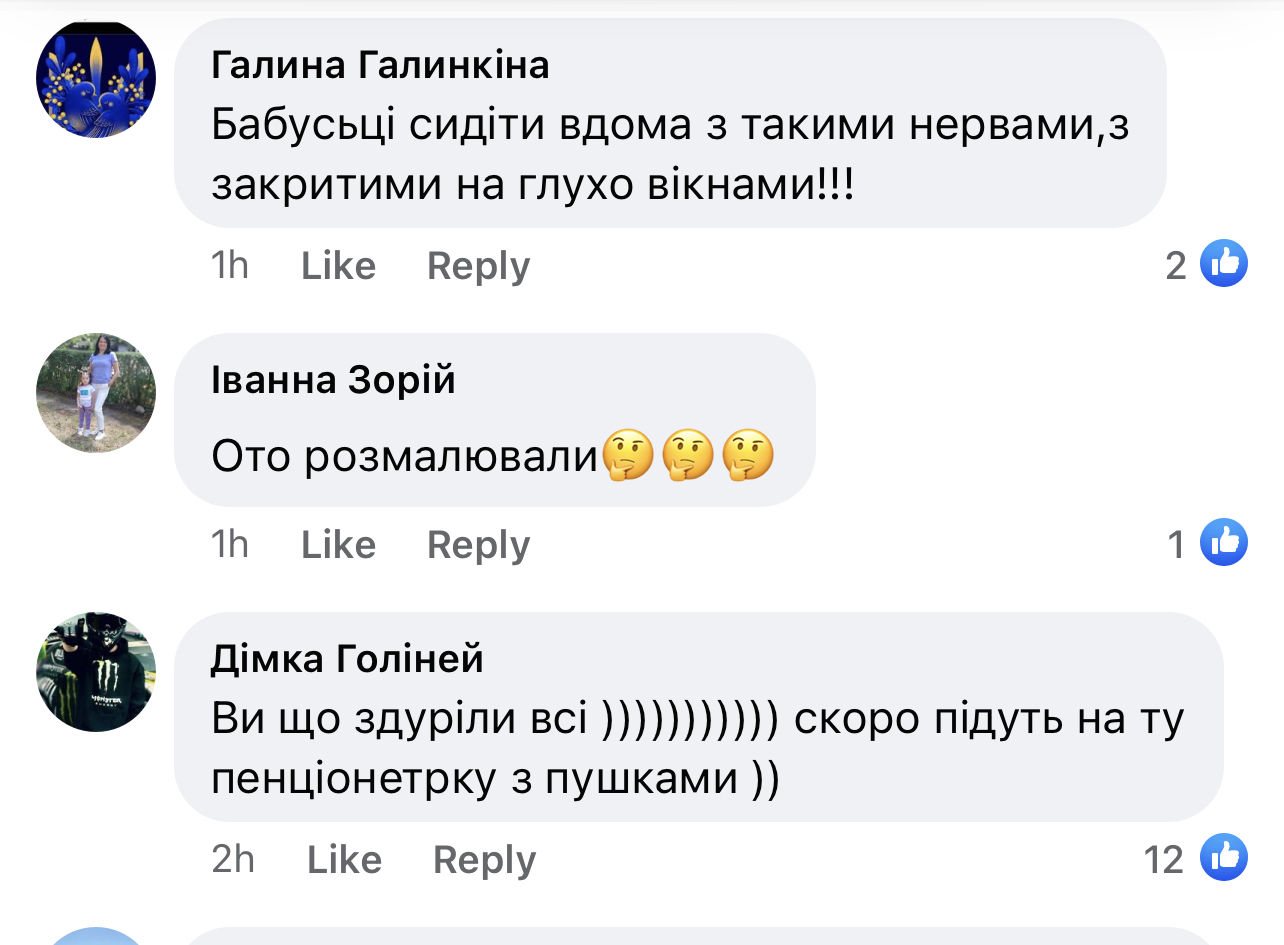Like Галина Галинкіна's comment
The width and height of the screenshot is (1284, 945).
click(338, 266)
